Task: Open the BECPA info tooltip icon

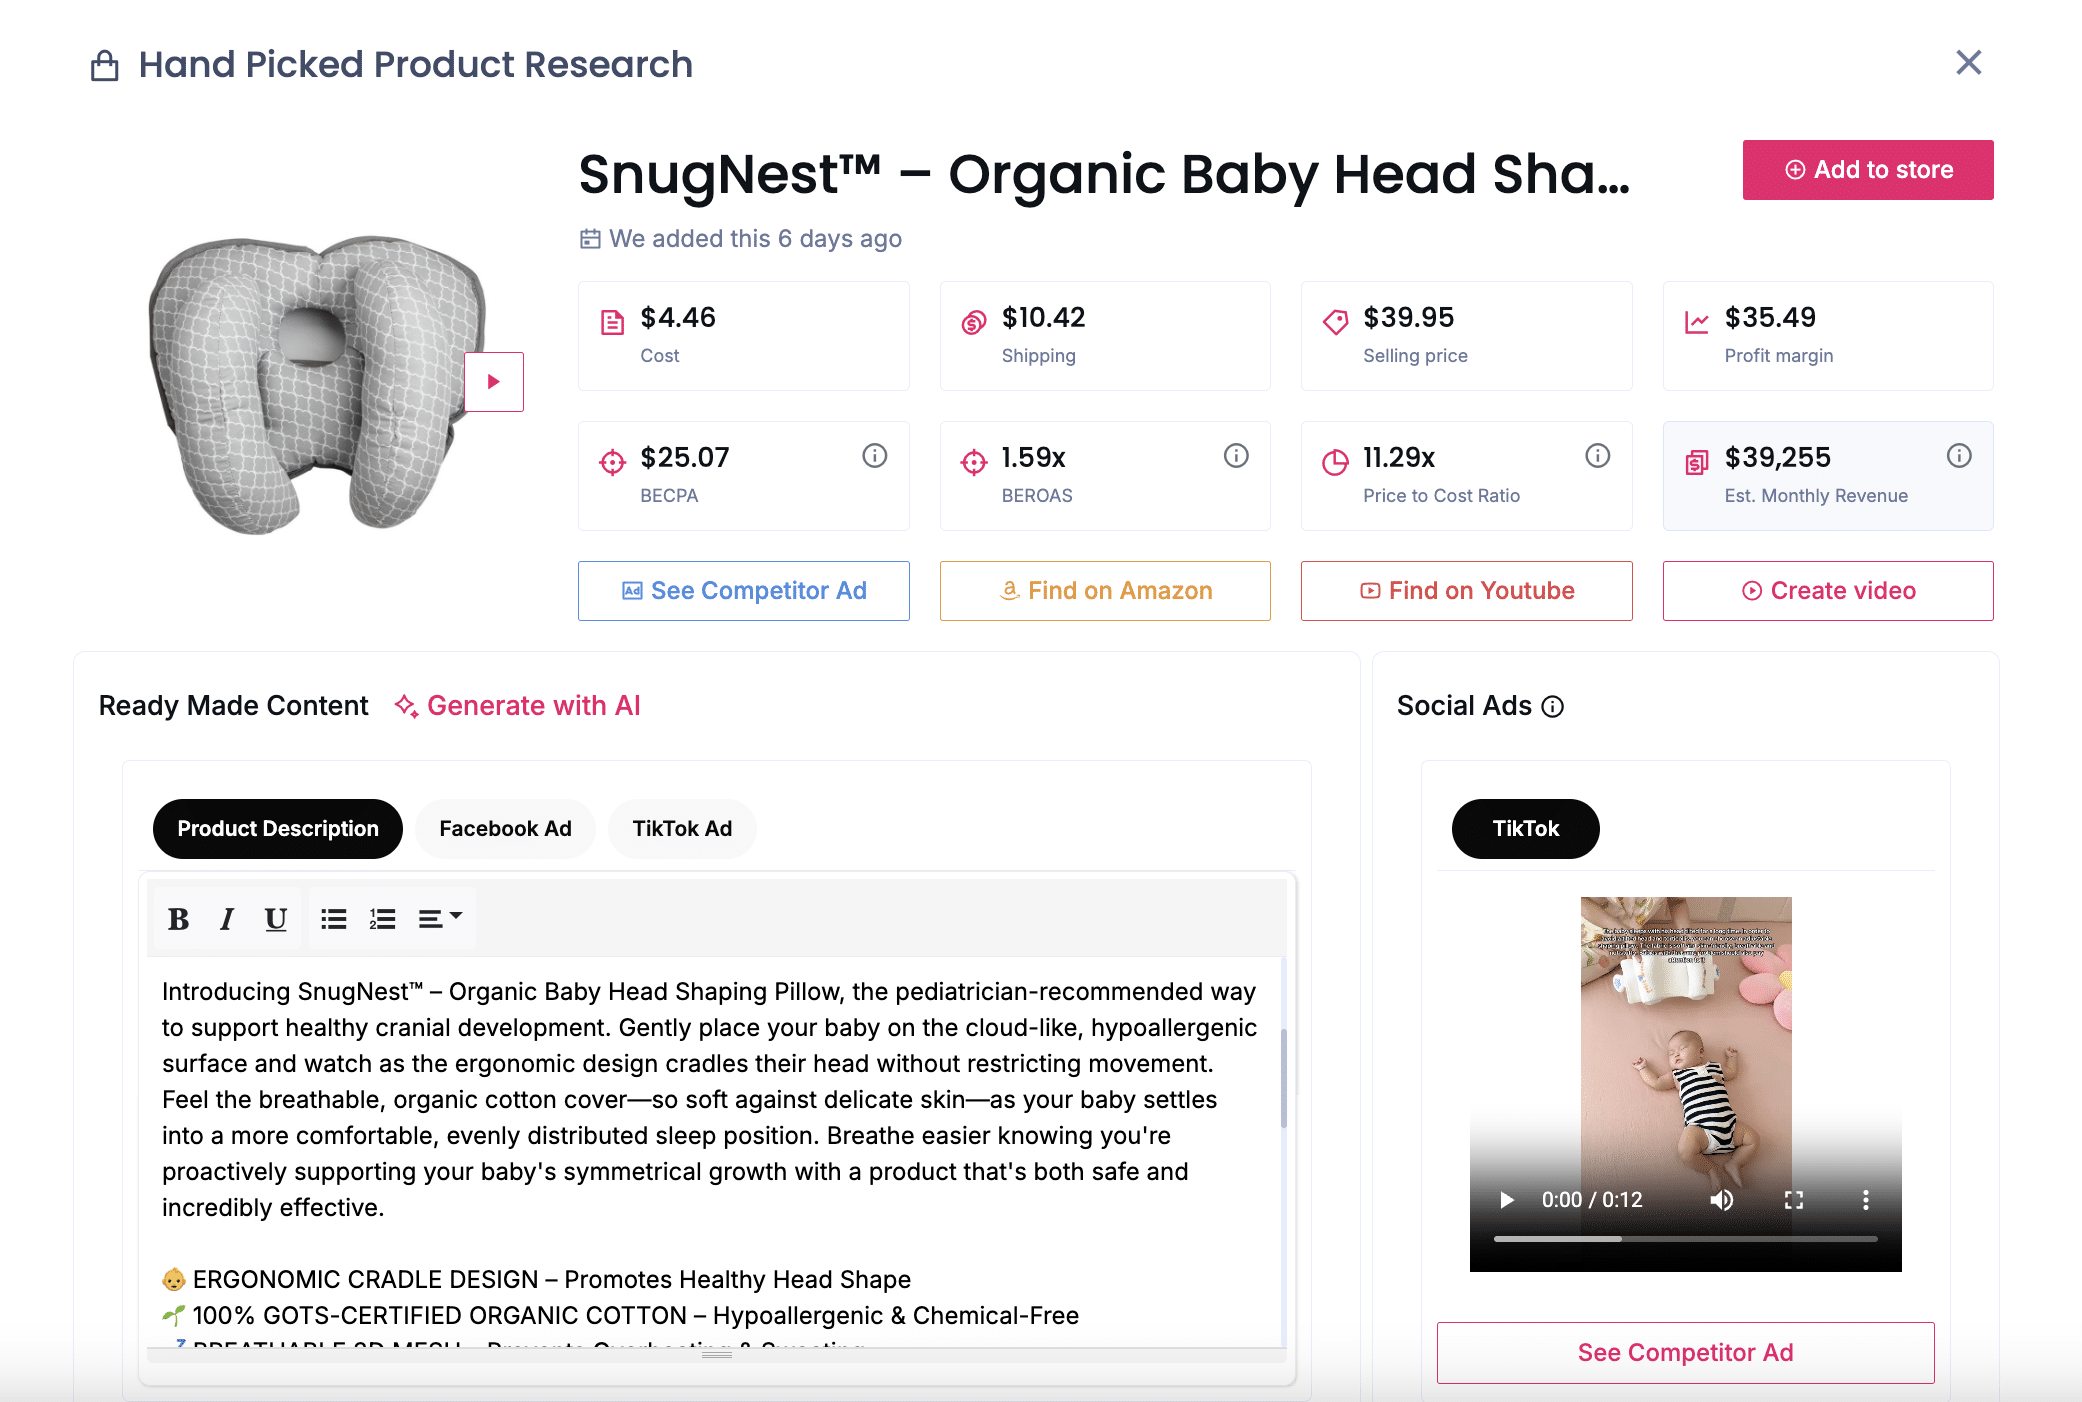Action: pyautogui.click(x=875, y=456)
